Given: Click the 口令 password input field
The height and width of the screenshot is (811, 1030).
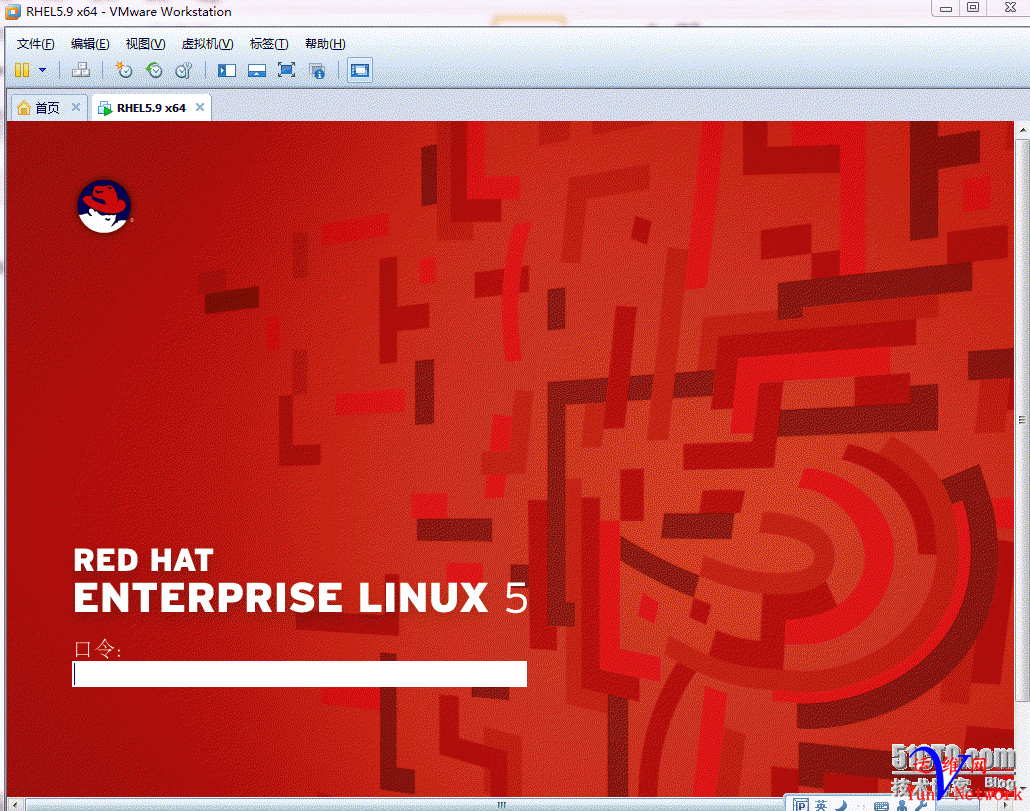Looking at the screenshot, I should tap(300, 674).
